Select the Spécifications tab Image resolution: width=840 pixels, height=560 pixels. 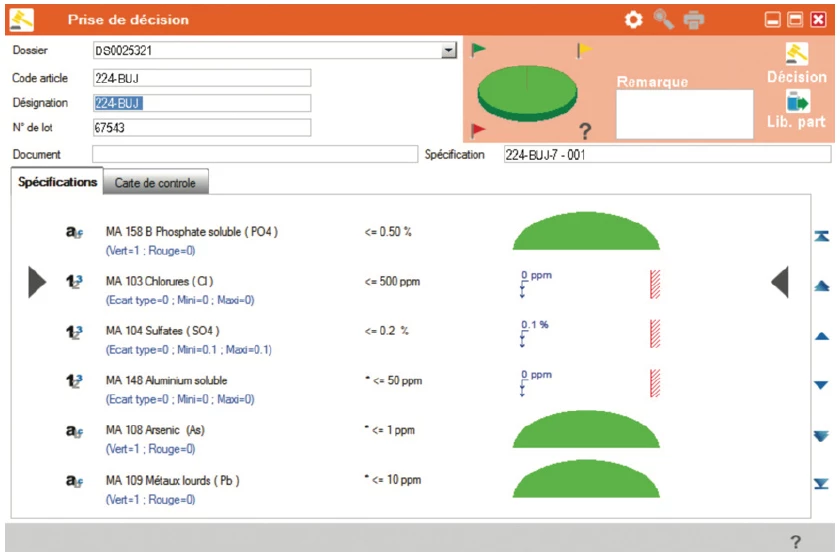[58, 183]
